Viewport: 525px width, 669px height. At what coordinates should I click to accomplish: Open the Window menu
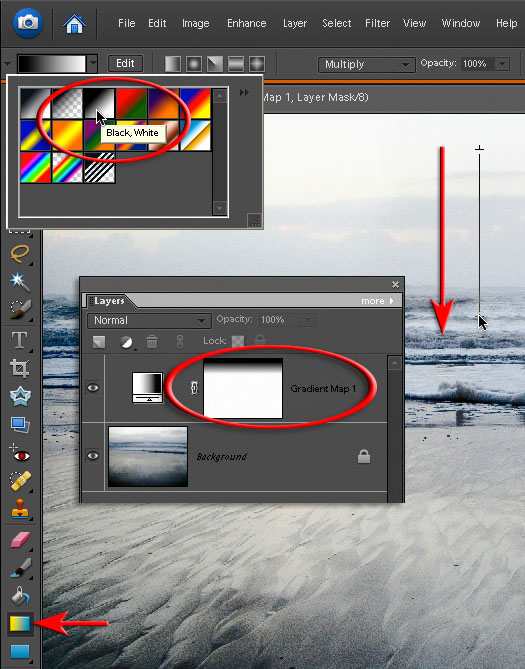[461, 23]
